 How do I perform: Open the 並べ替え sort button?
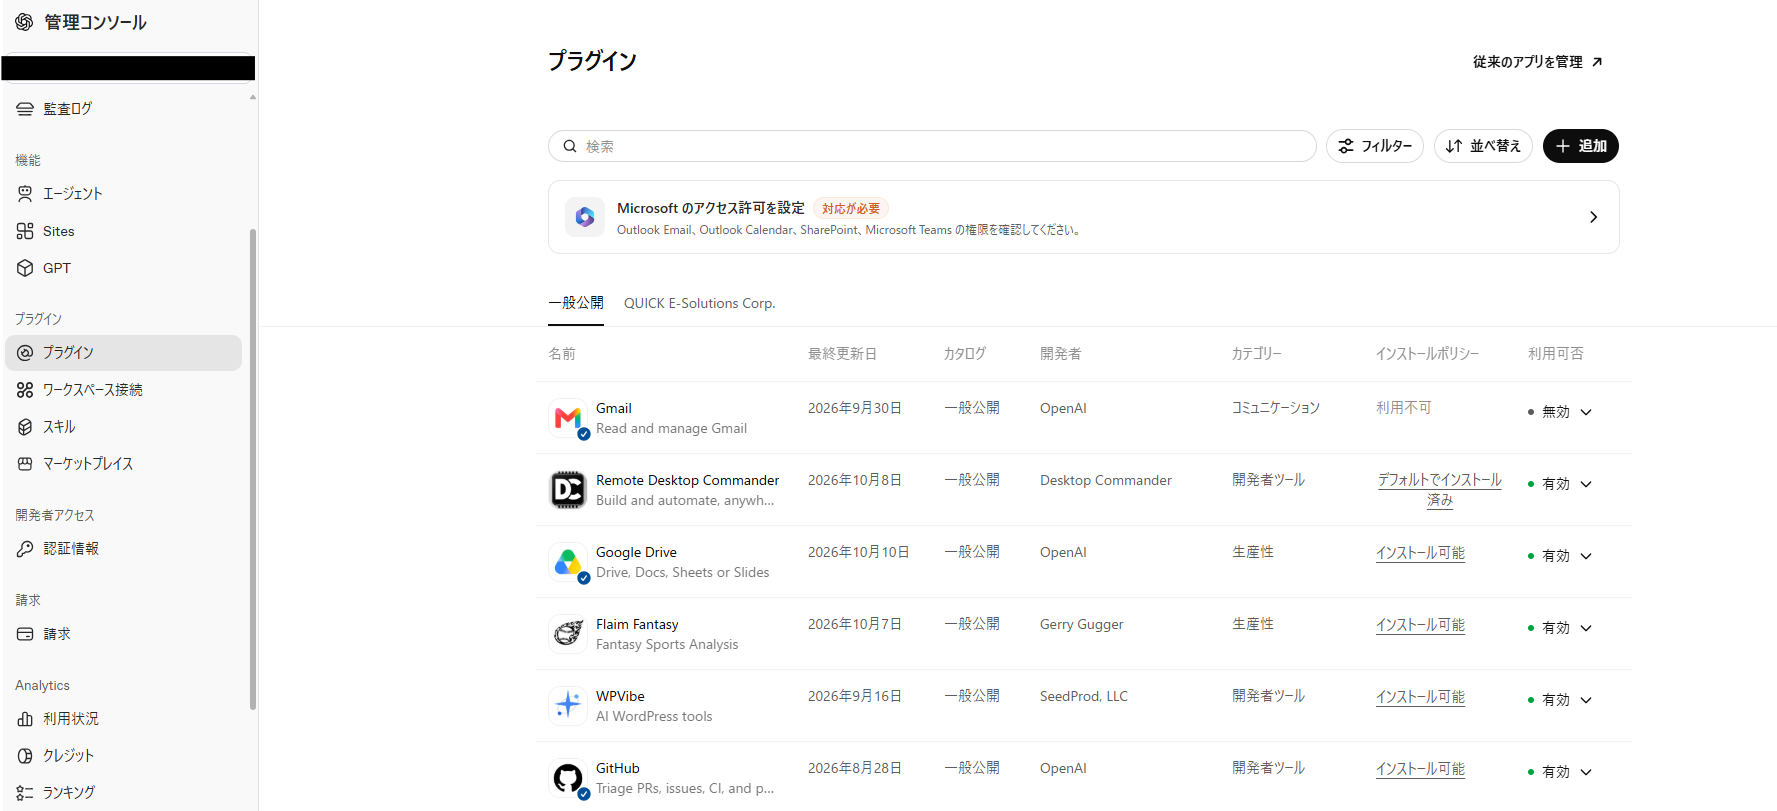click(x=1483, y=146)
